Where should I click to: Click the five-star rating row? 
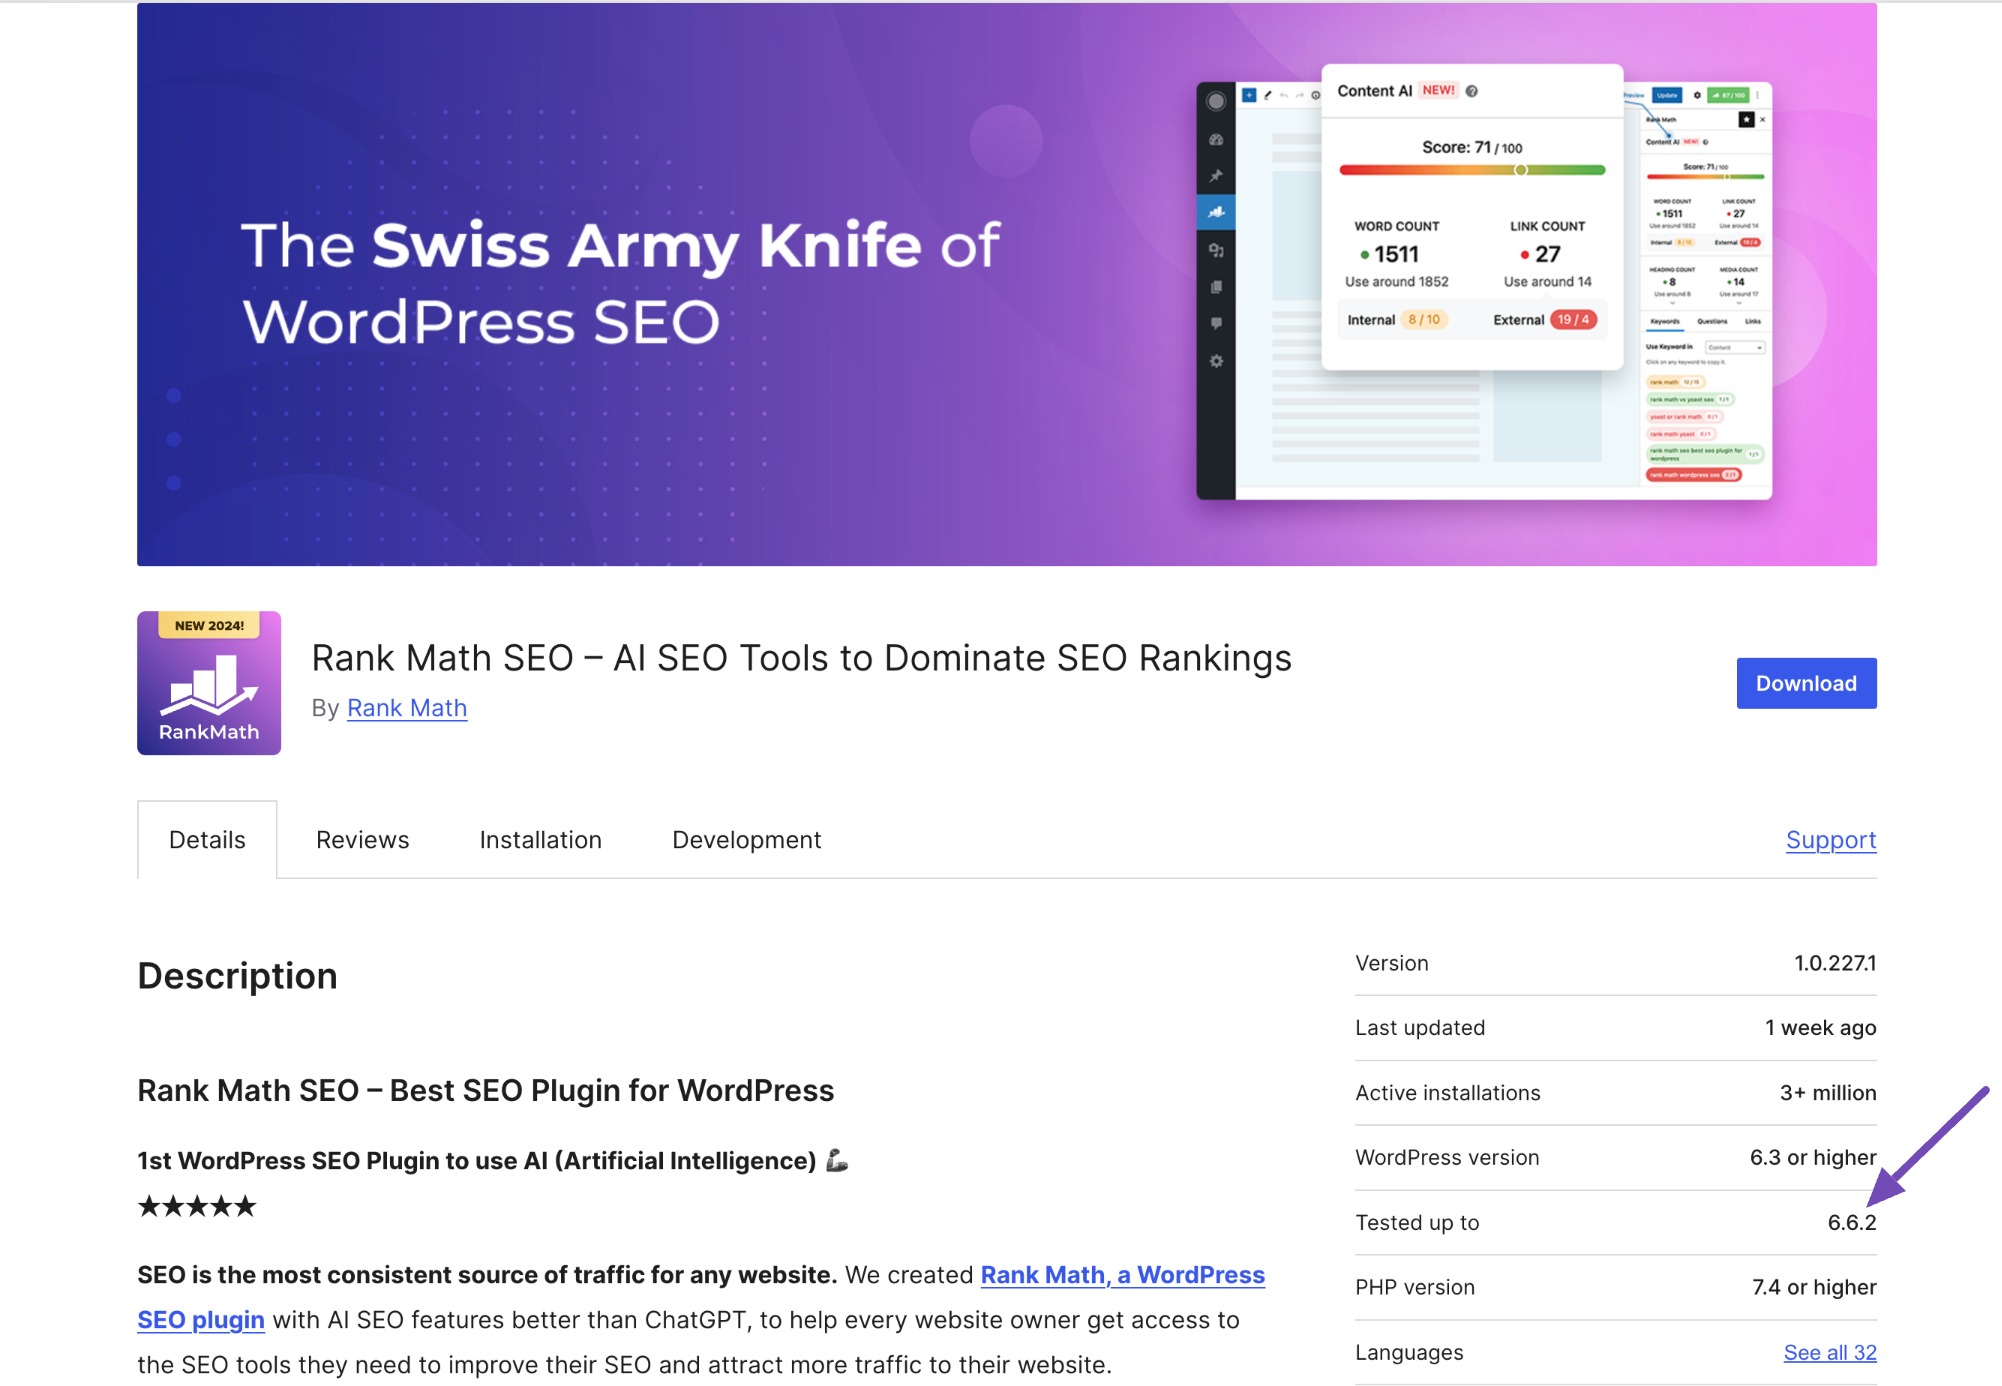[x=197, y=1206]
